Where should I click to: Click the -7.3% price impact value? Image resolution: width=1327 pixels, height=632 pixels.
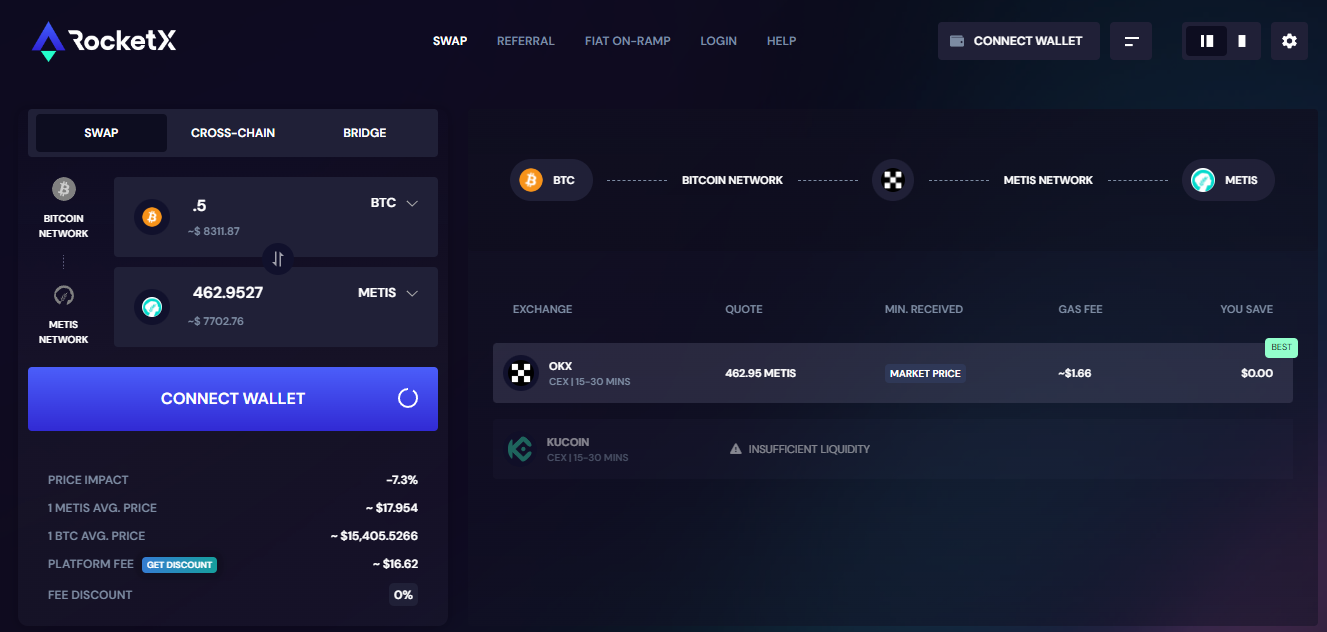(402, 480)
